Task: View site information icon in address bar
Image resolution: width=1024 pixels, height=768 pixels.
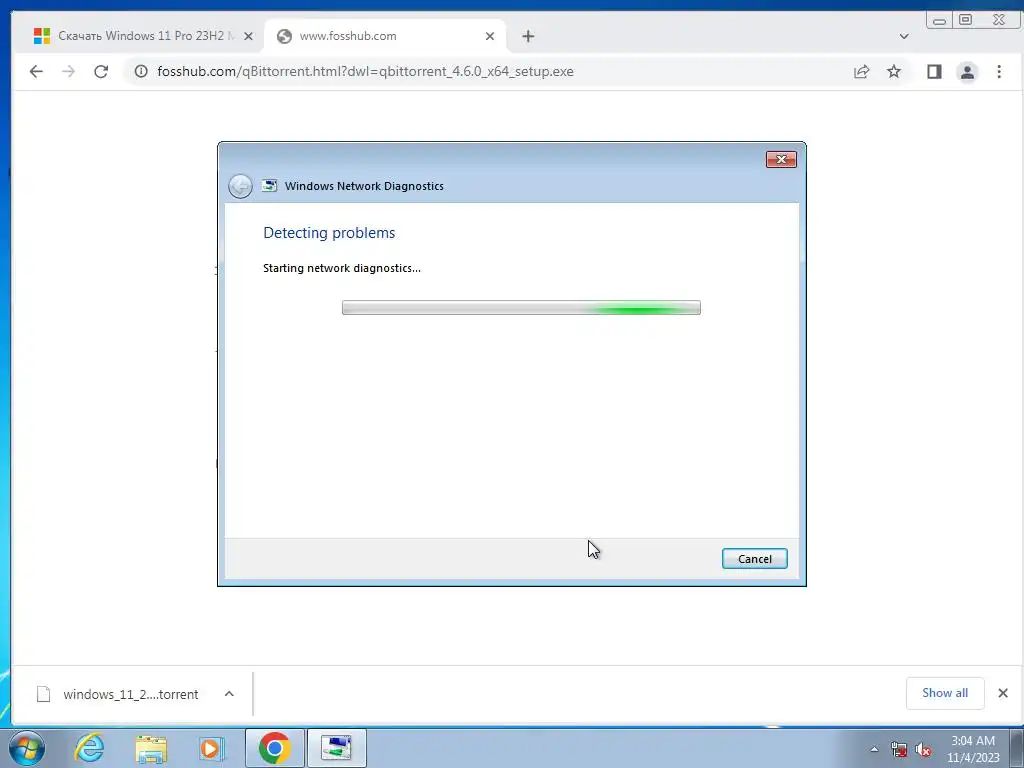Action: pos(141,72)
